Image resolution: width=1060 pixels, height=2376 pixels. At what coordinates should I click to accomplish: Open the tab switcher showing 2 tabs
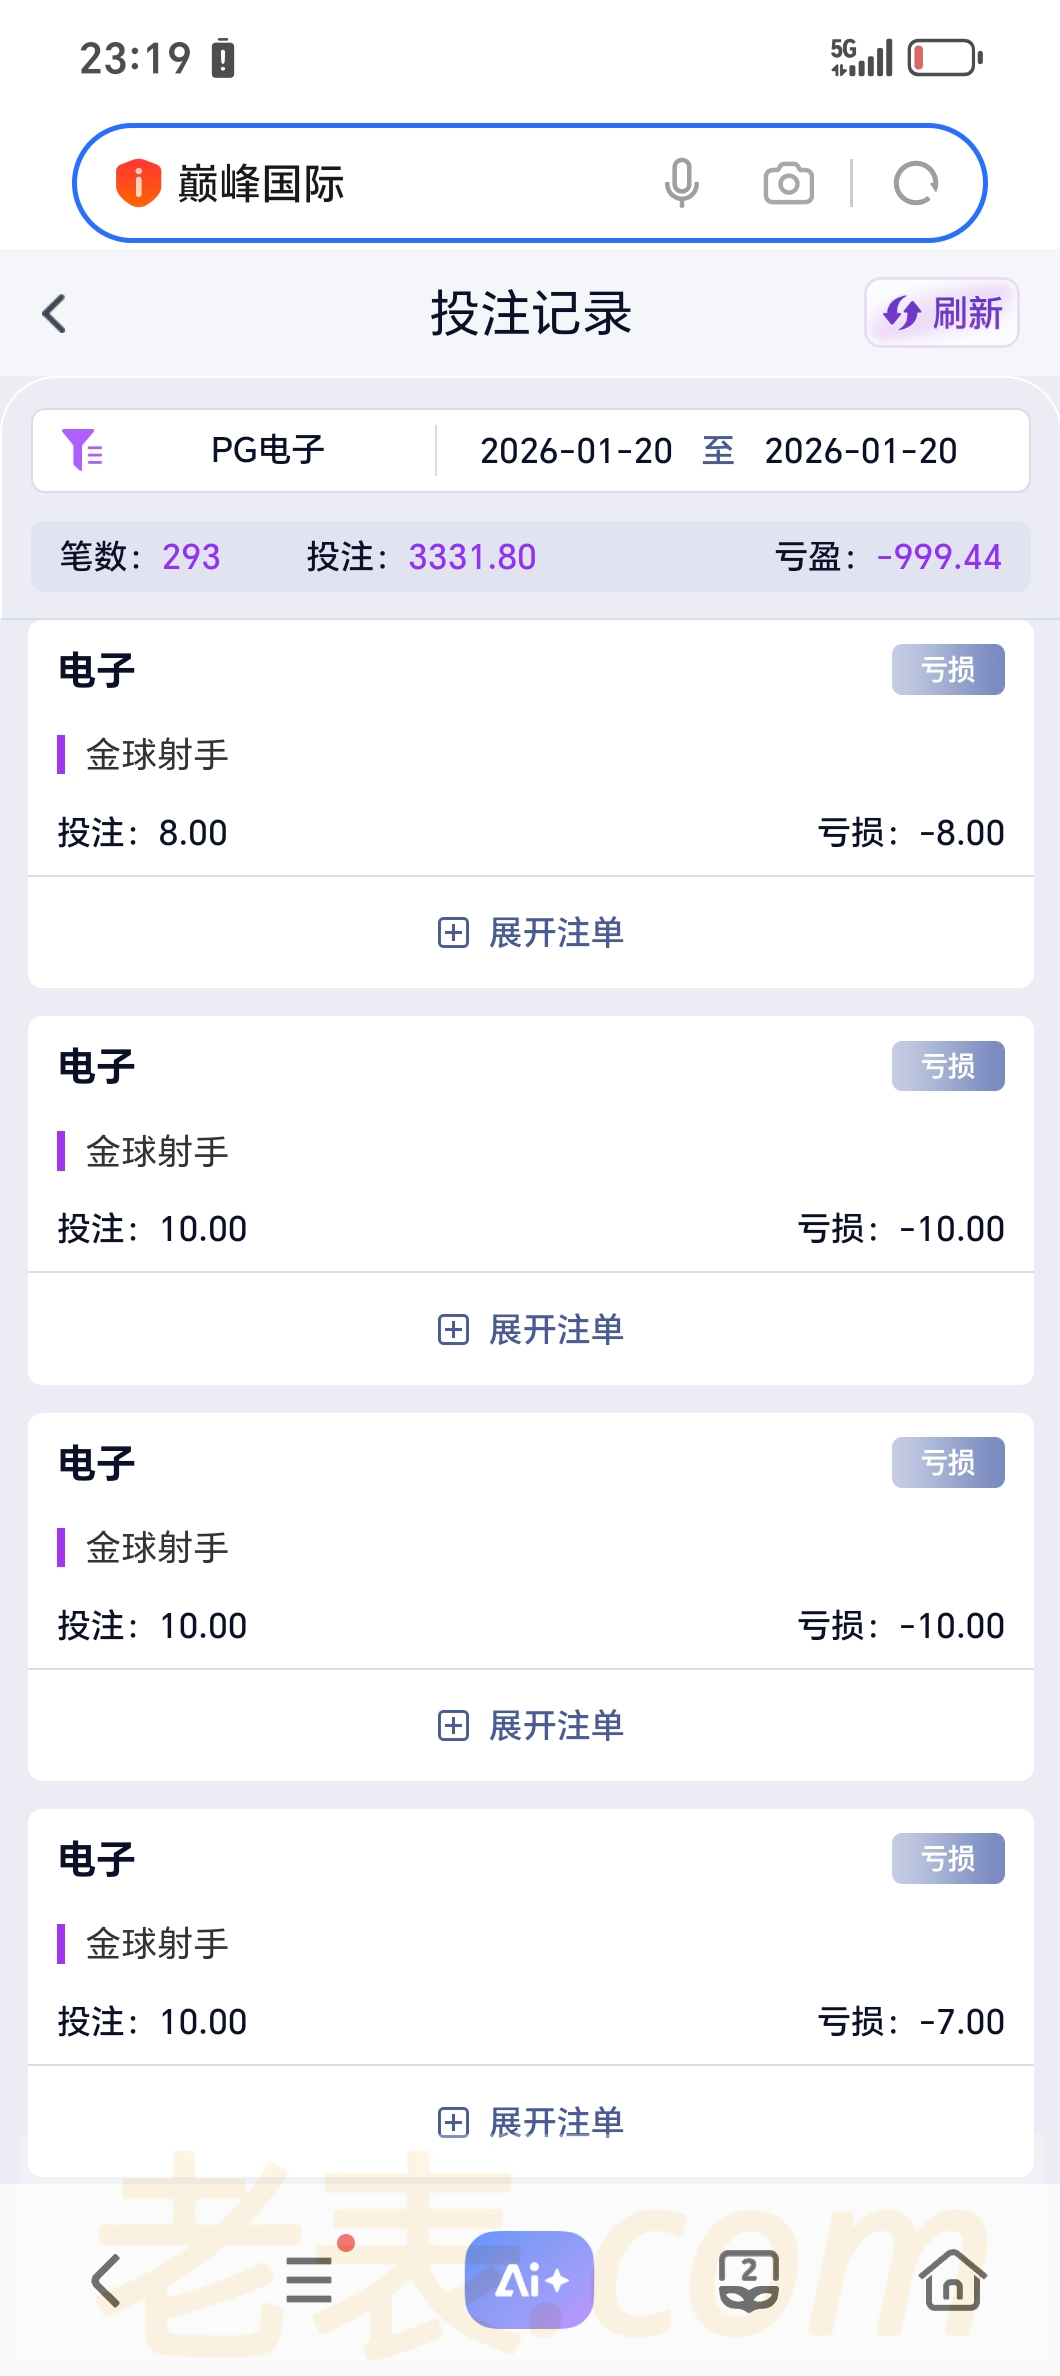click(x=749, y=2280)
